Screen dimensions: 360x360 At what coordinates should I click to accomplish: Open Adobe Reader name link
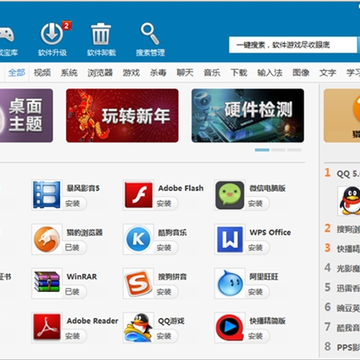click(x=92, y=321)
